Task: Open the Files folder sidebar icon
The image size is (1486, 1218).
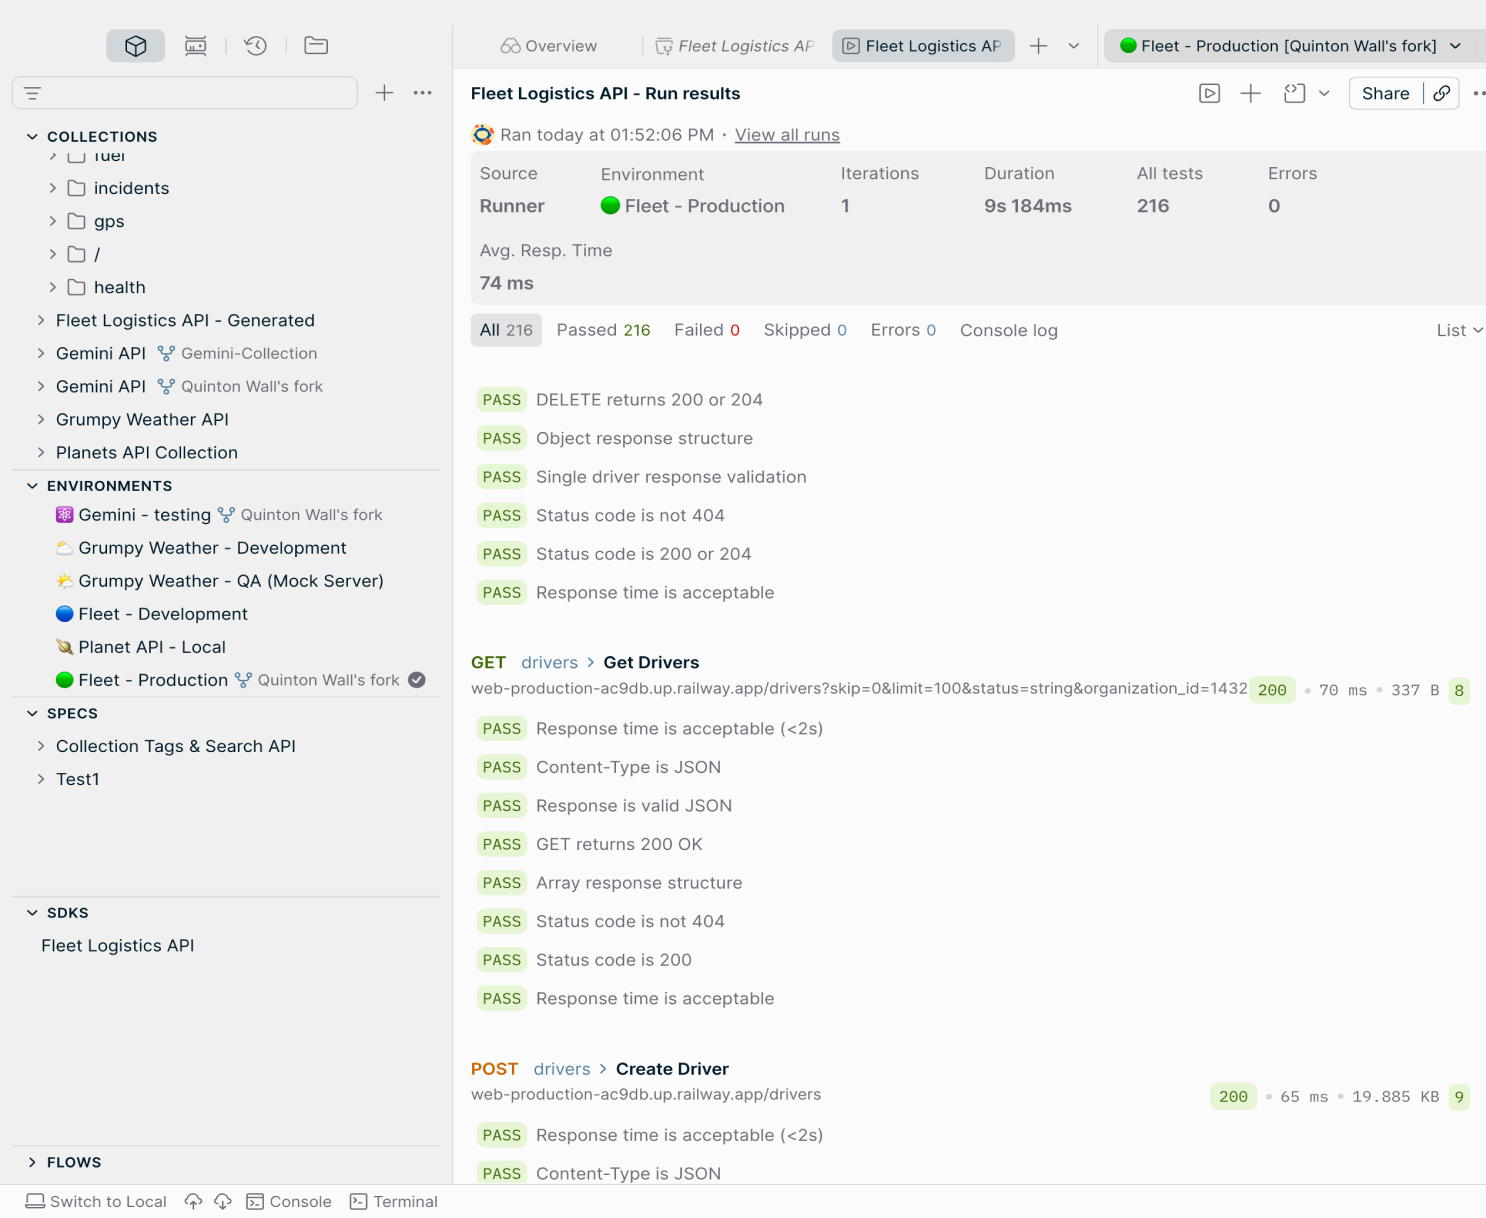Action: 316,46
